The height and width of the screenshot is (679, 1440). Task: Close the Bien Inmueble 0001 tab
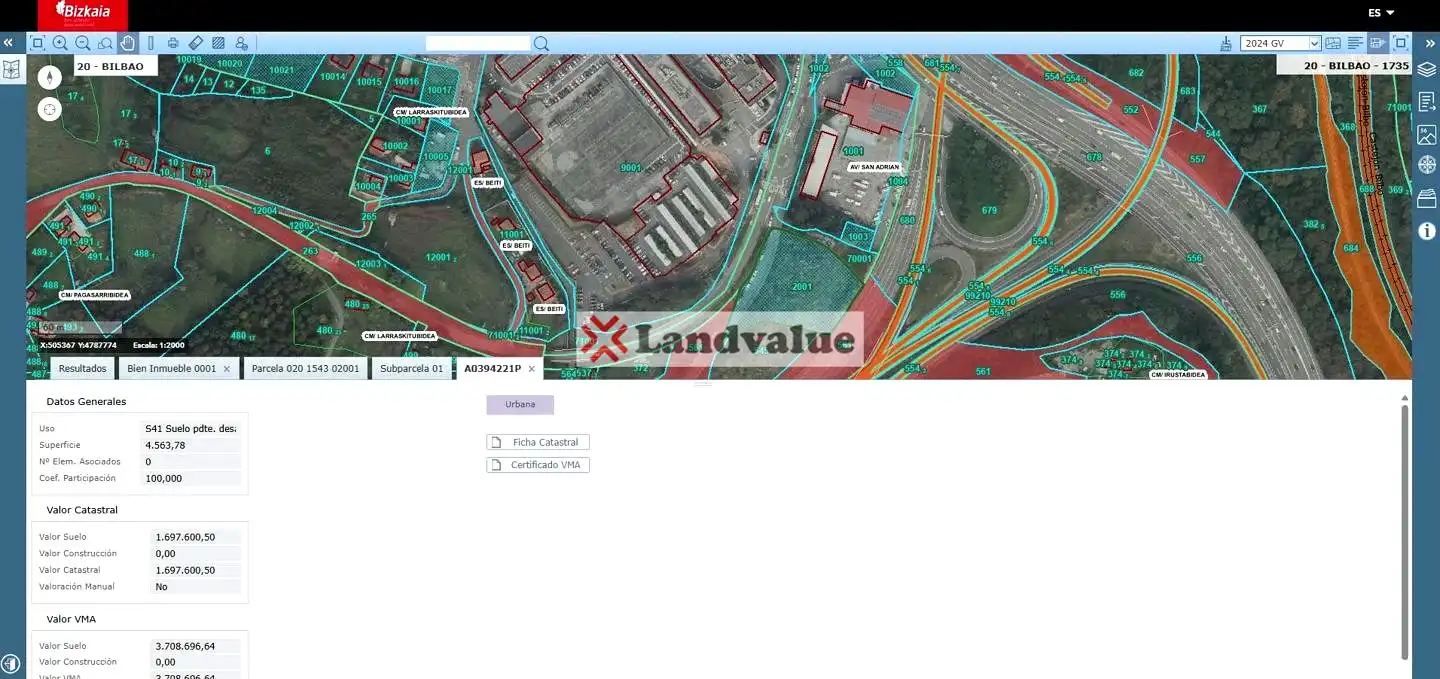[x=227, y=369]
